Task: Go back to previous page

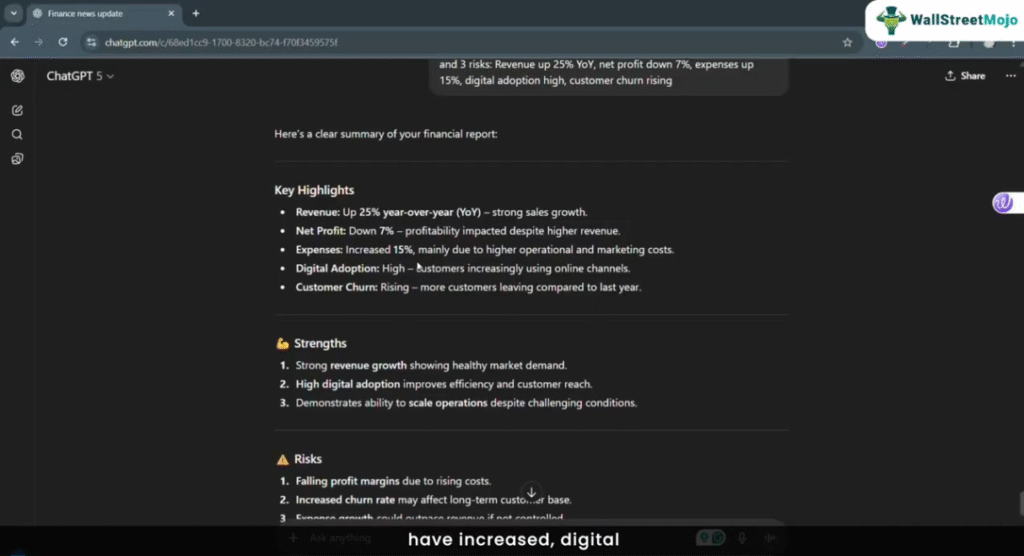Action: 14,42
